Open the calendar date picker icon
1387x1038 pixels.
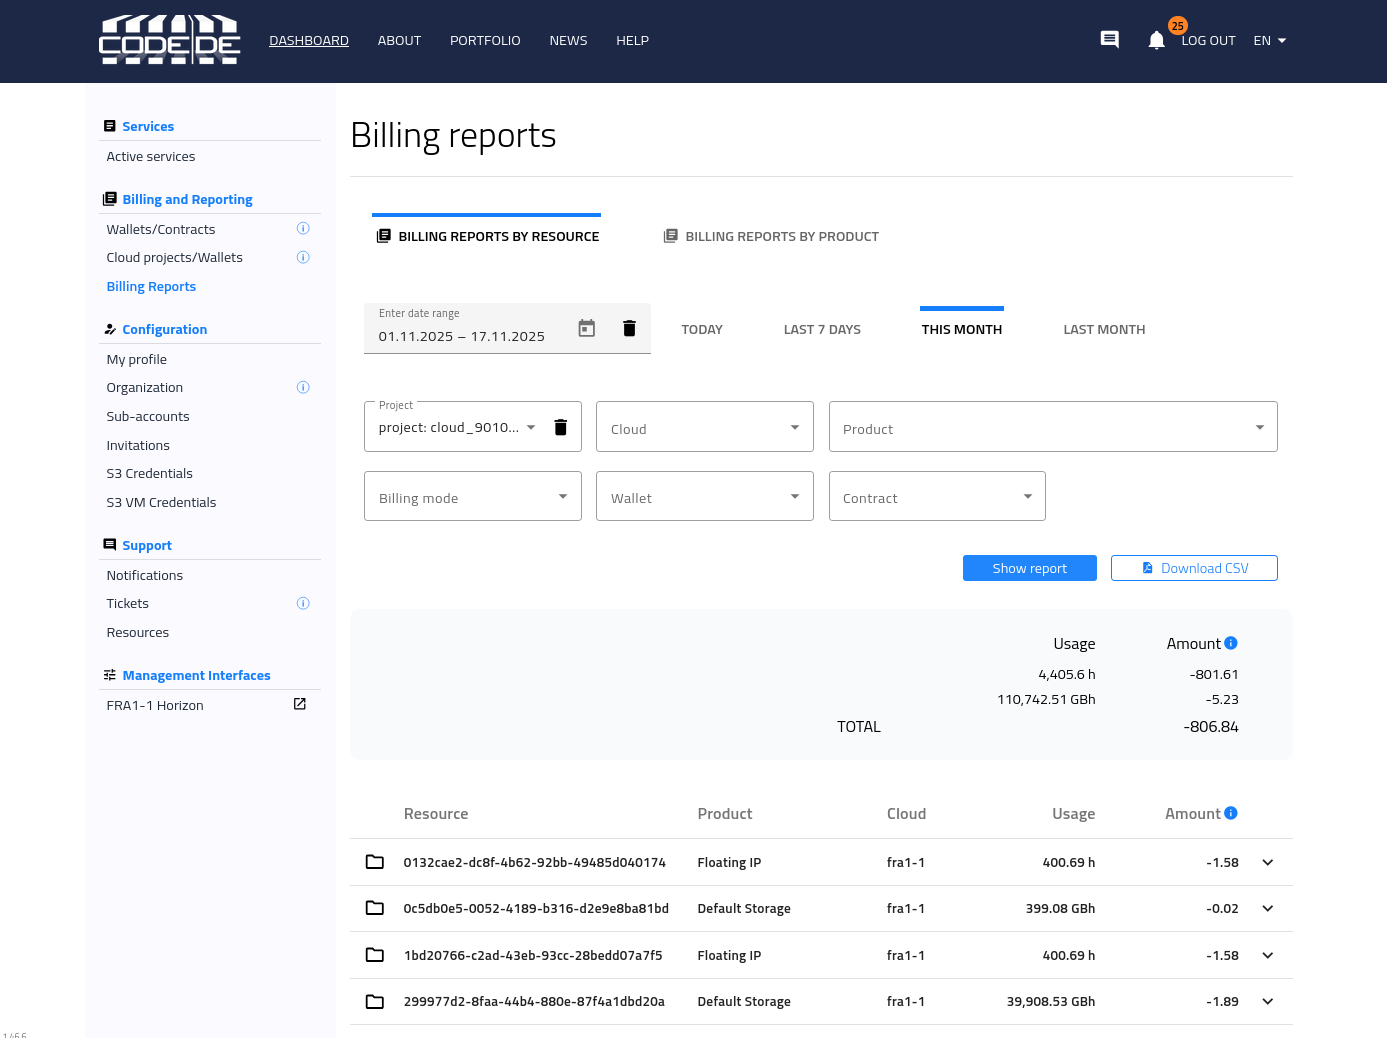coord(587,328)
